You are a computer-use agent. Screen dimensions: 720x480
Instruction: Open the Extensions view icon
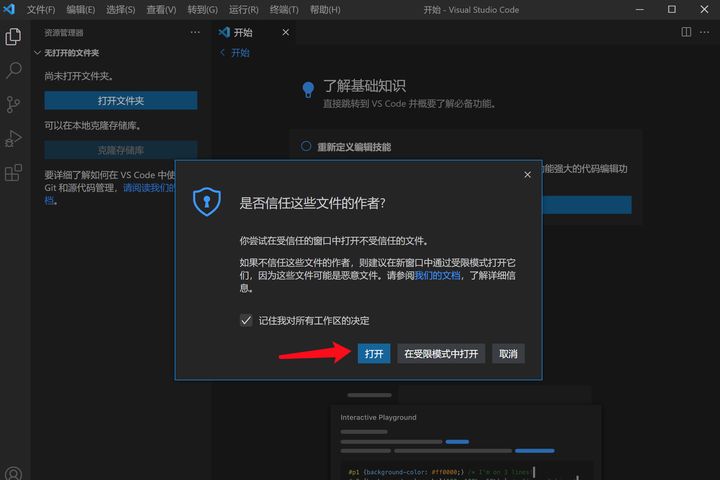(13, 173)
